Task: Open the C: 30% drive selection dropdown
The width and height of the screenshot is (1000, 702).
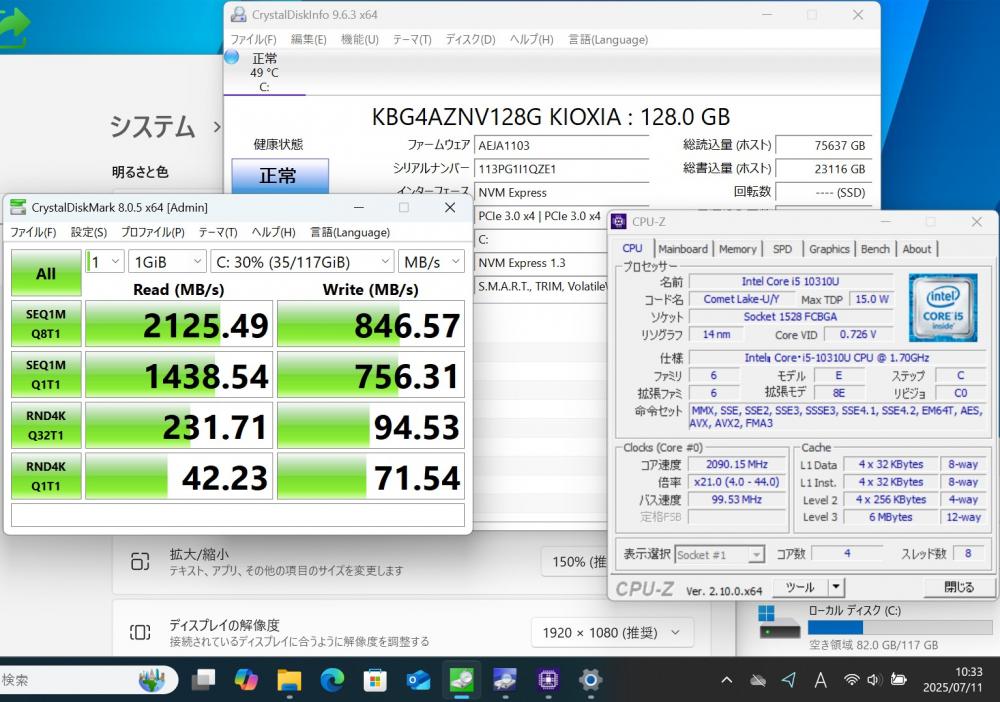Action: (302, 261)
